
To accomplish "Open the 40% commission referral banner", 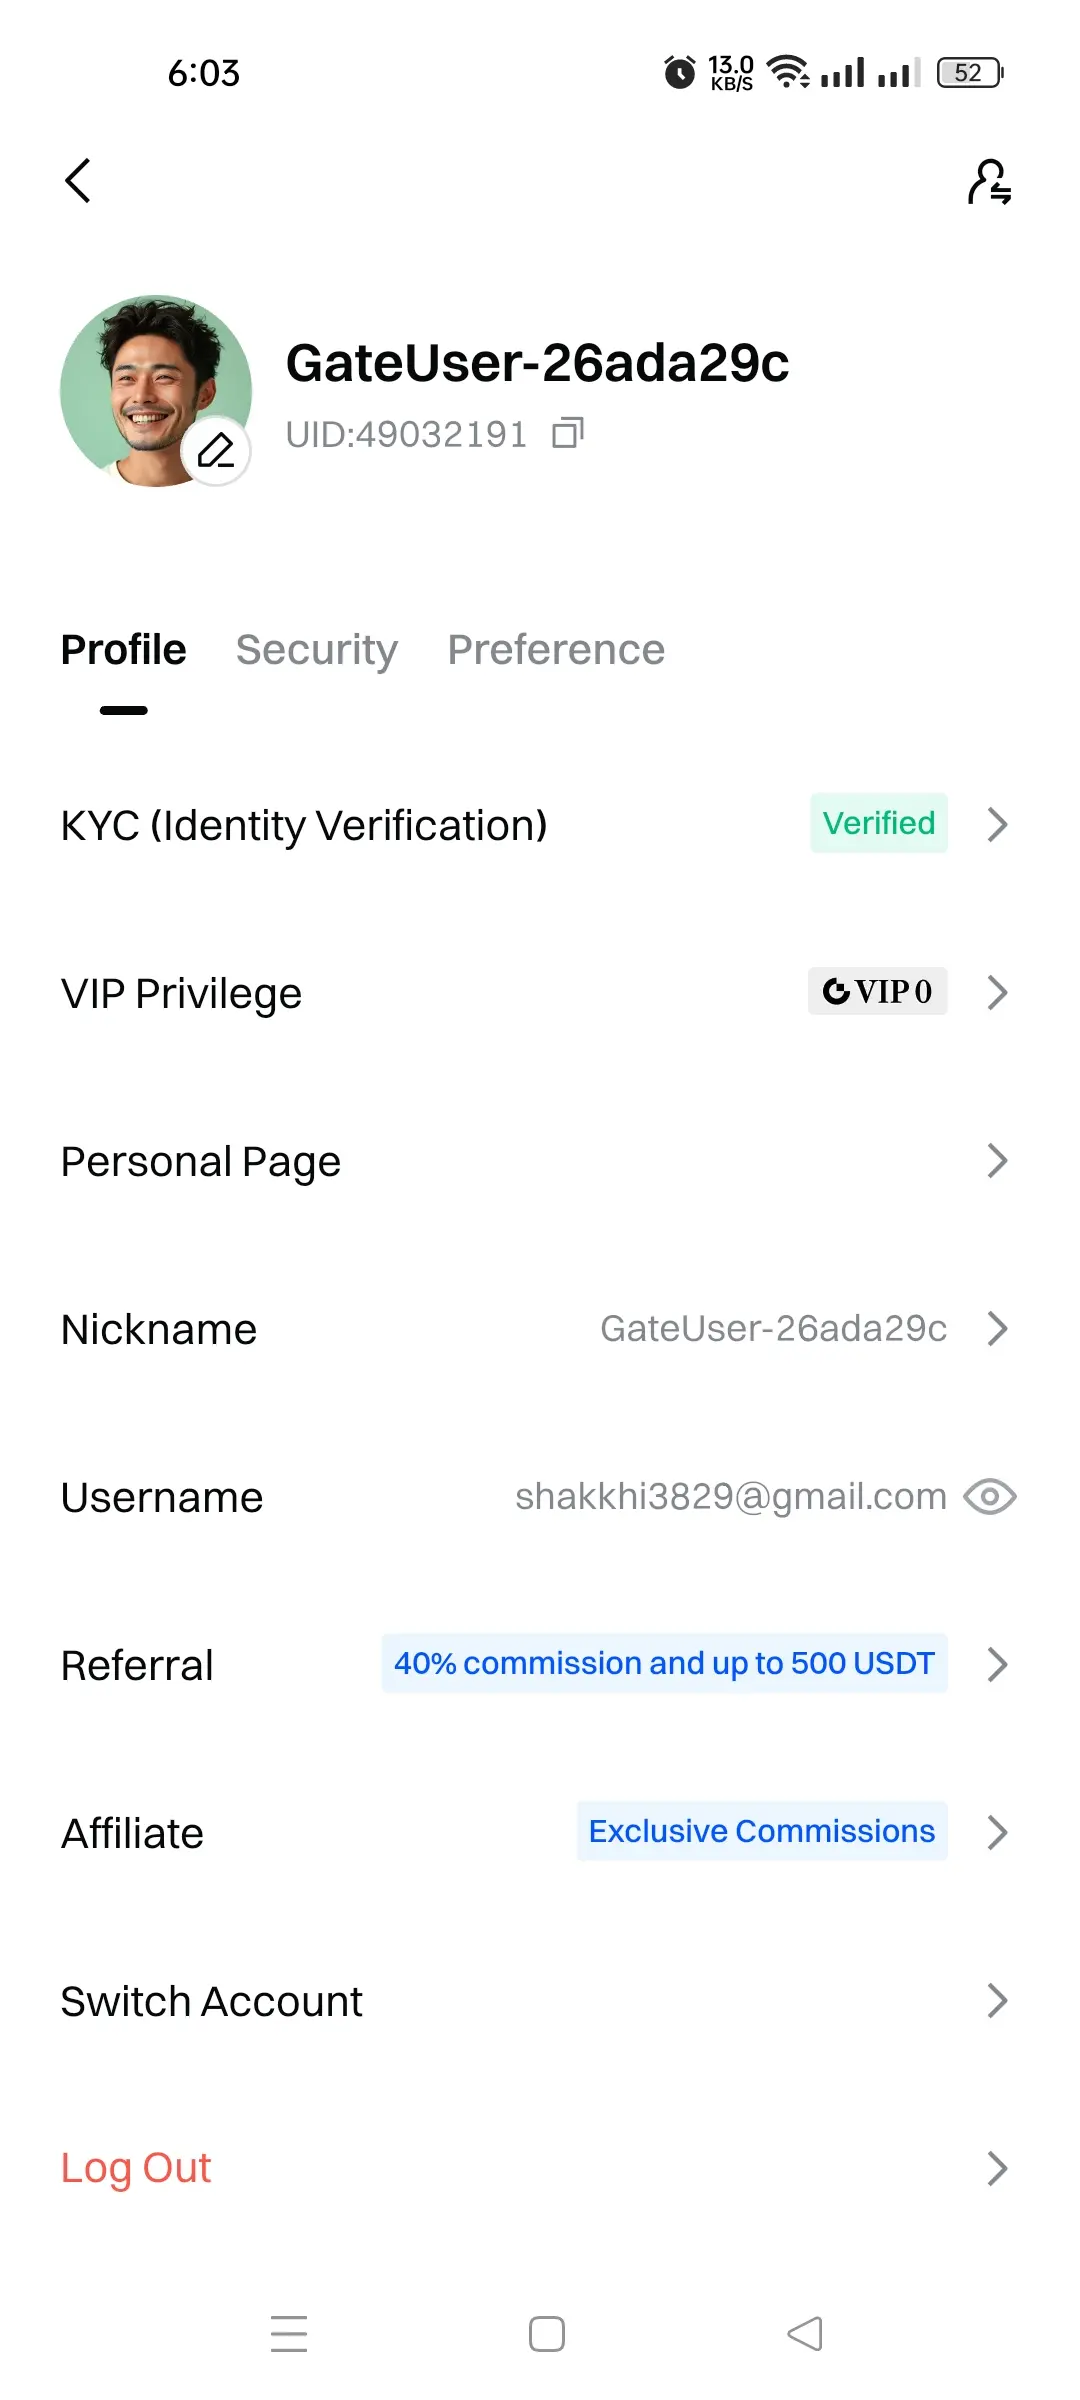I will (665, 1663).
